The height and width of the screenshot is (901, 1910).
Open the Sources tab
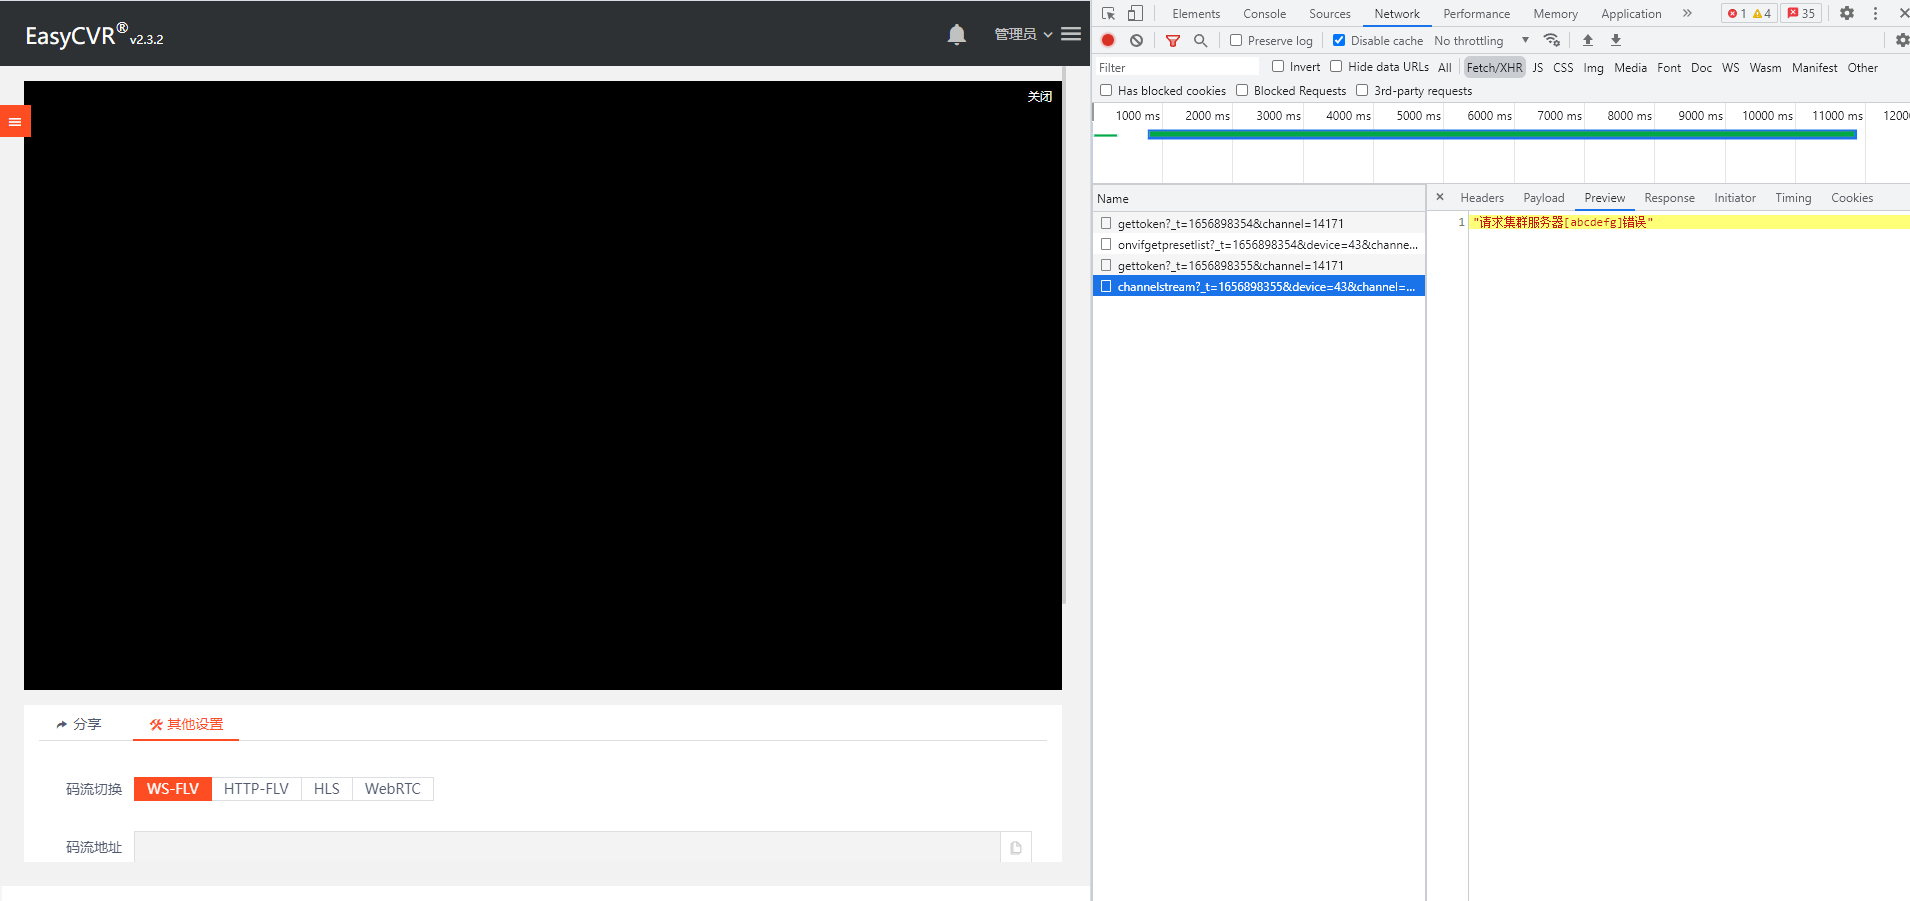1330,13
